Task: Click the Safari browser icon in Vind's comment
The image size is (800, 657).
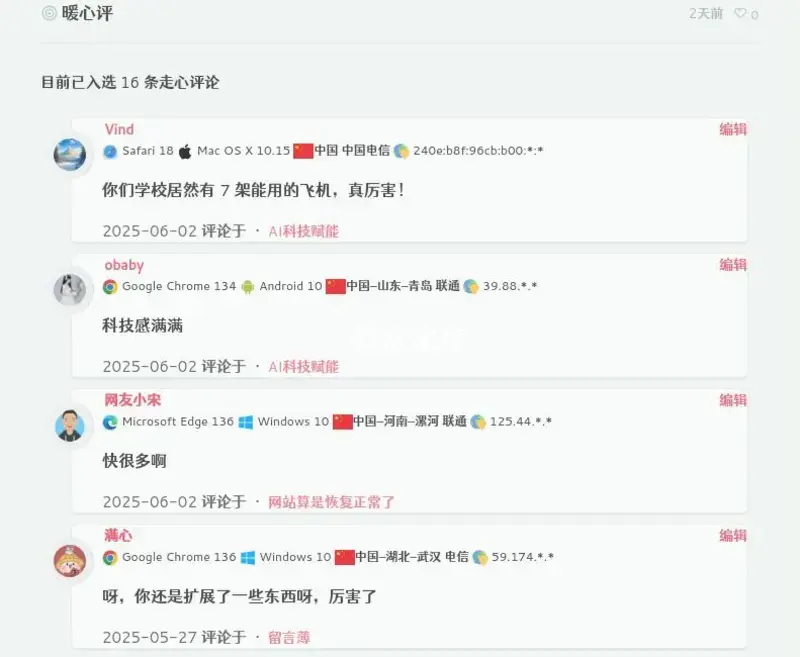Action: 110,151
